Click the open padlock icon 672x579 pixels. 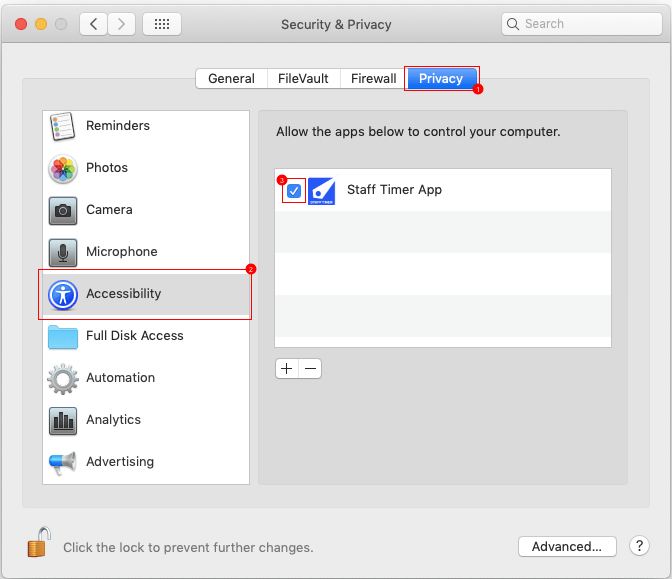coord(39,542)
